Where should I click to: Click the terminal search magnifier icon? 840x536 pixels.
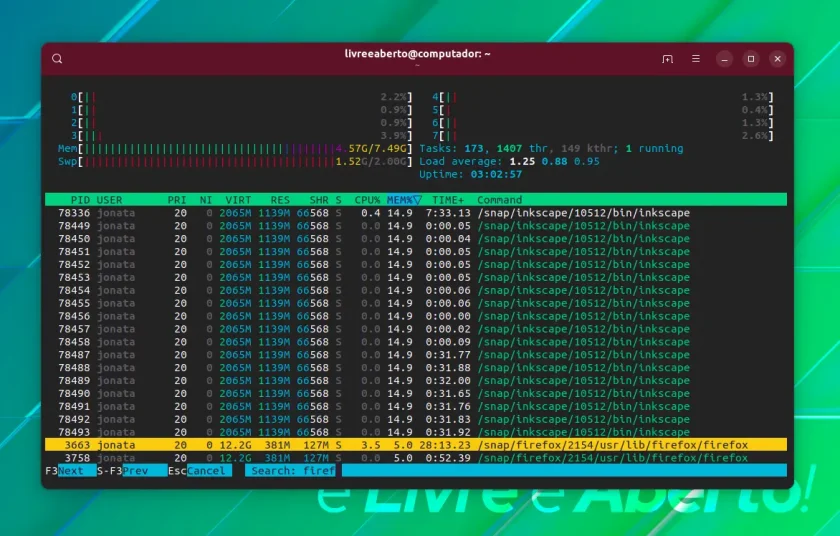point(57,59)
